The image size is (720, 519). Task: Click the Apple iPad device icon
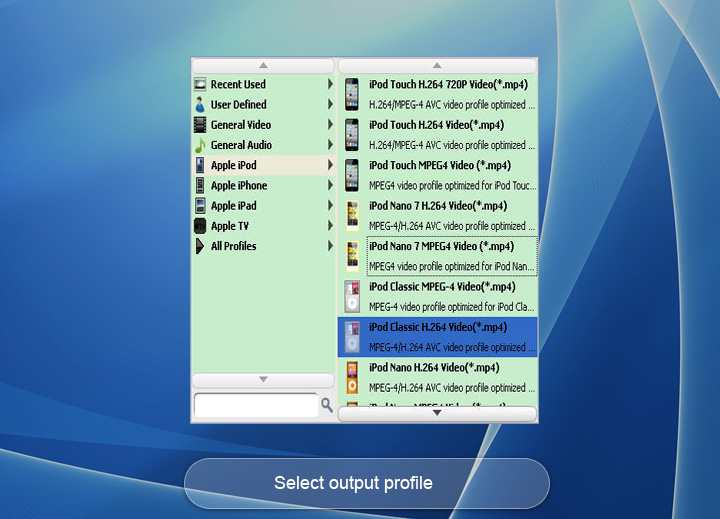pyautogui.click(x=200, y=206)
